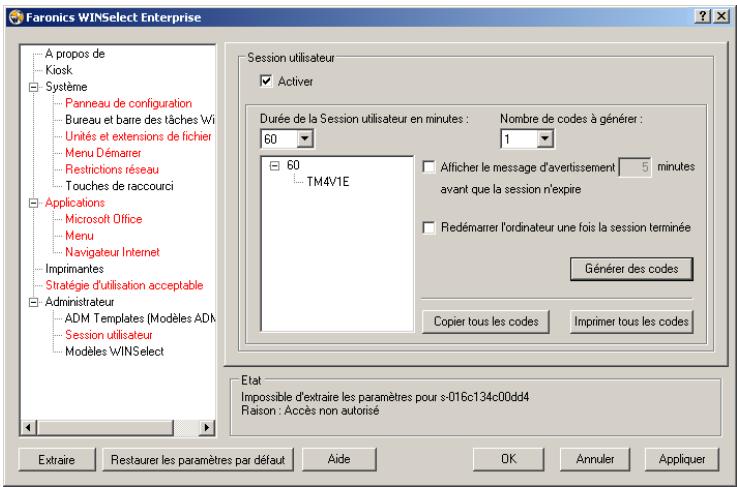The image size is (737, 487).
Task: Select Menu Démarrer in the tree
Action: (x=103, y=153)
